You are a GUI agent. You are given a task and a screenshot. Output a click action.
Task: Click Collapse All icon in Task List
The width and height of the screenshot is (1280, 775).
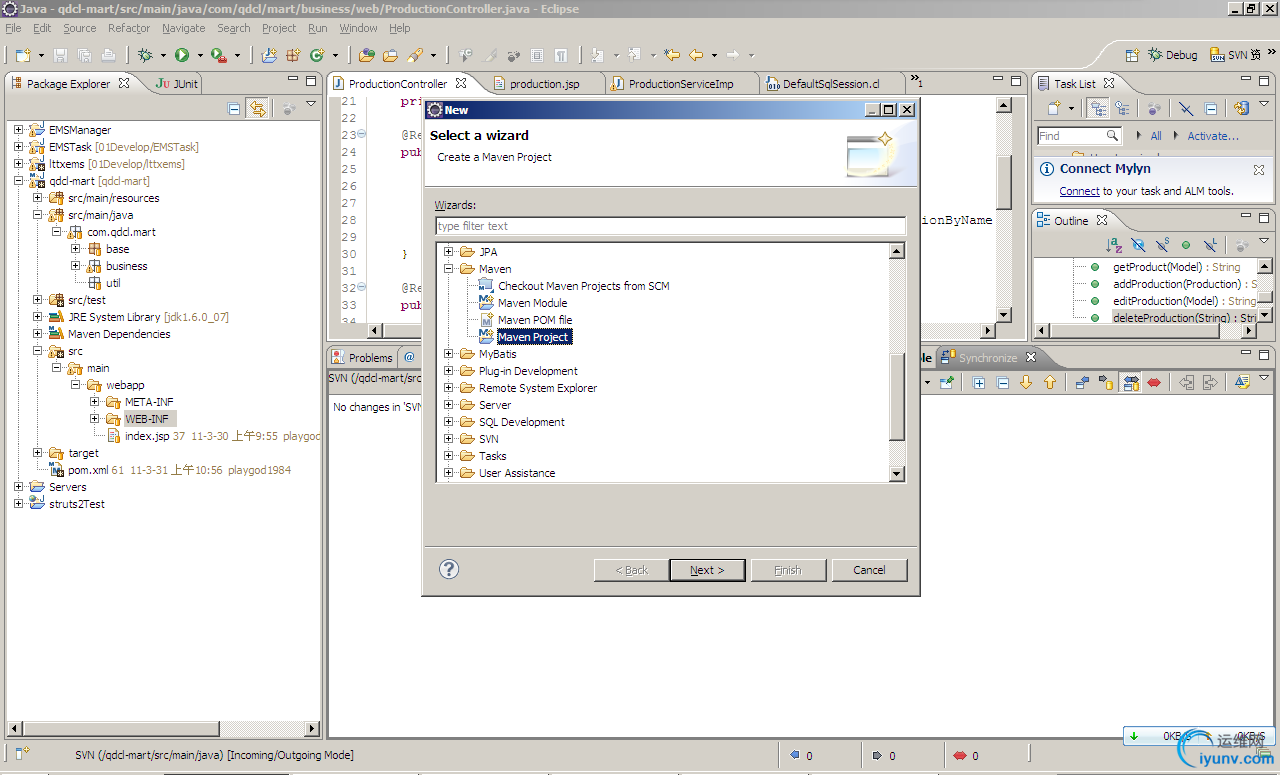[x=1211, y=108]
